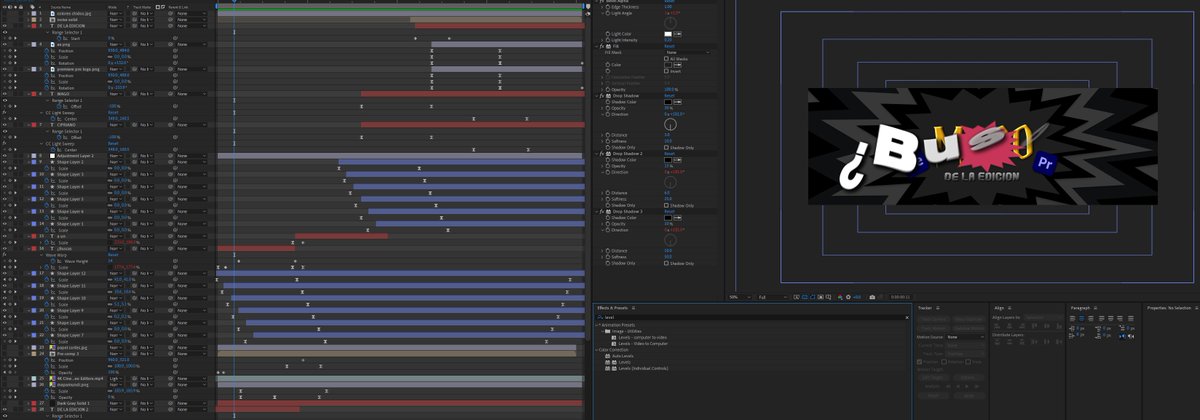Choose right-to-left text direction in Paragraph panel
Screen dimensions: 1200x420
(x=1131, y=336)
